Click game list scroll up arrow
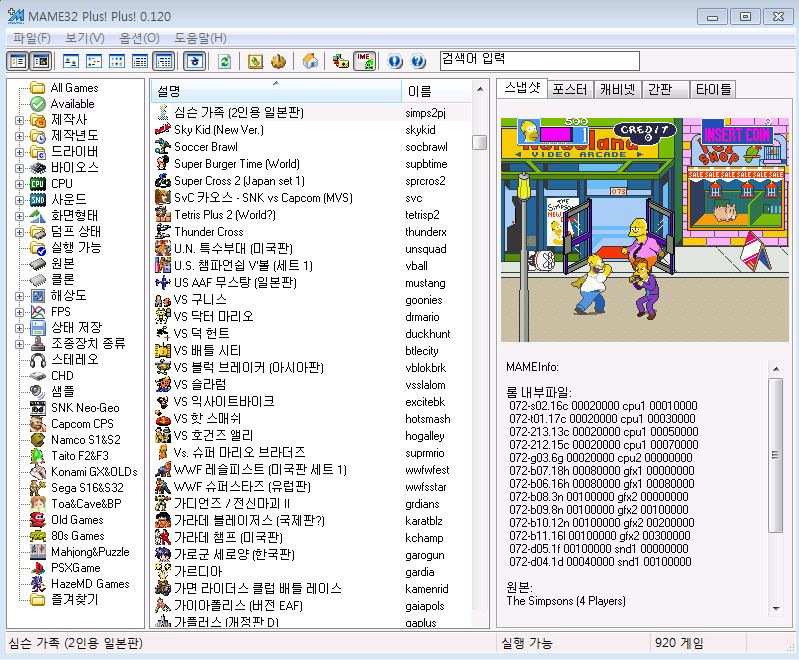The width and height of the screenshot is (799, 660). [480, 89]
